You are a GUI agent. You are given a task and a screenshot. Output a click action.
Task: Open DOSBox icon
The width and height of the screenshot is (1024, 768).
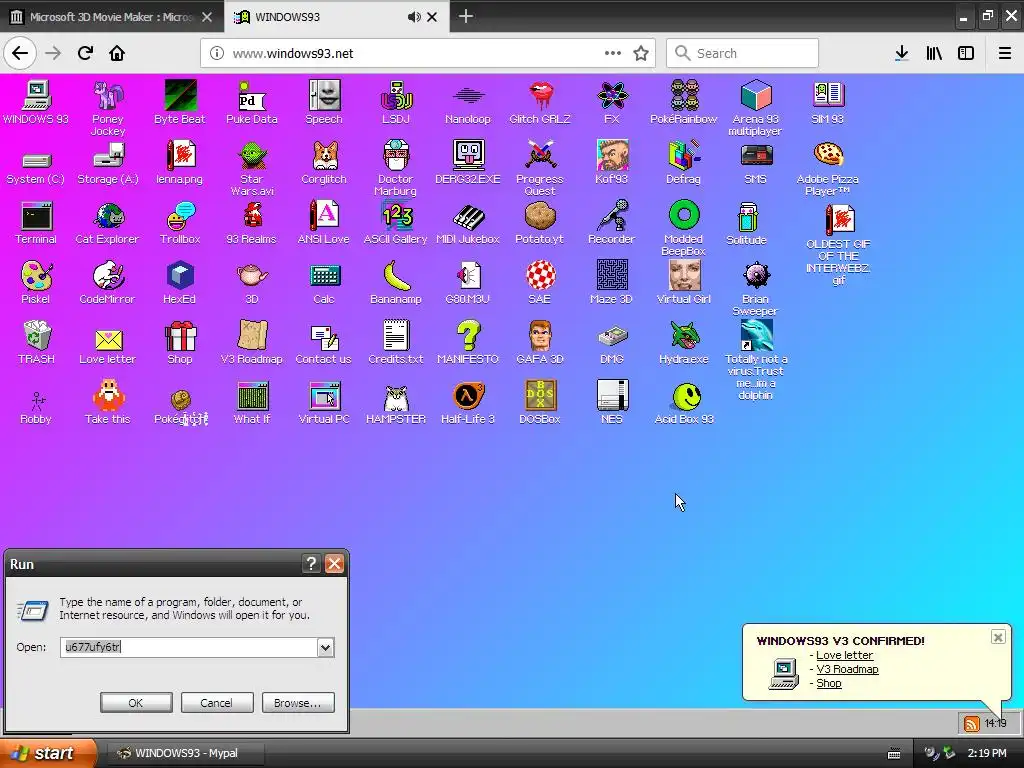pyautogui.click(x=540, y=396)
